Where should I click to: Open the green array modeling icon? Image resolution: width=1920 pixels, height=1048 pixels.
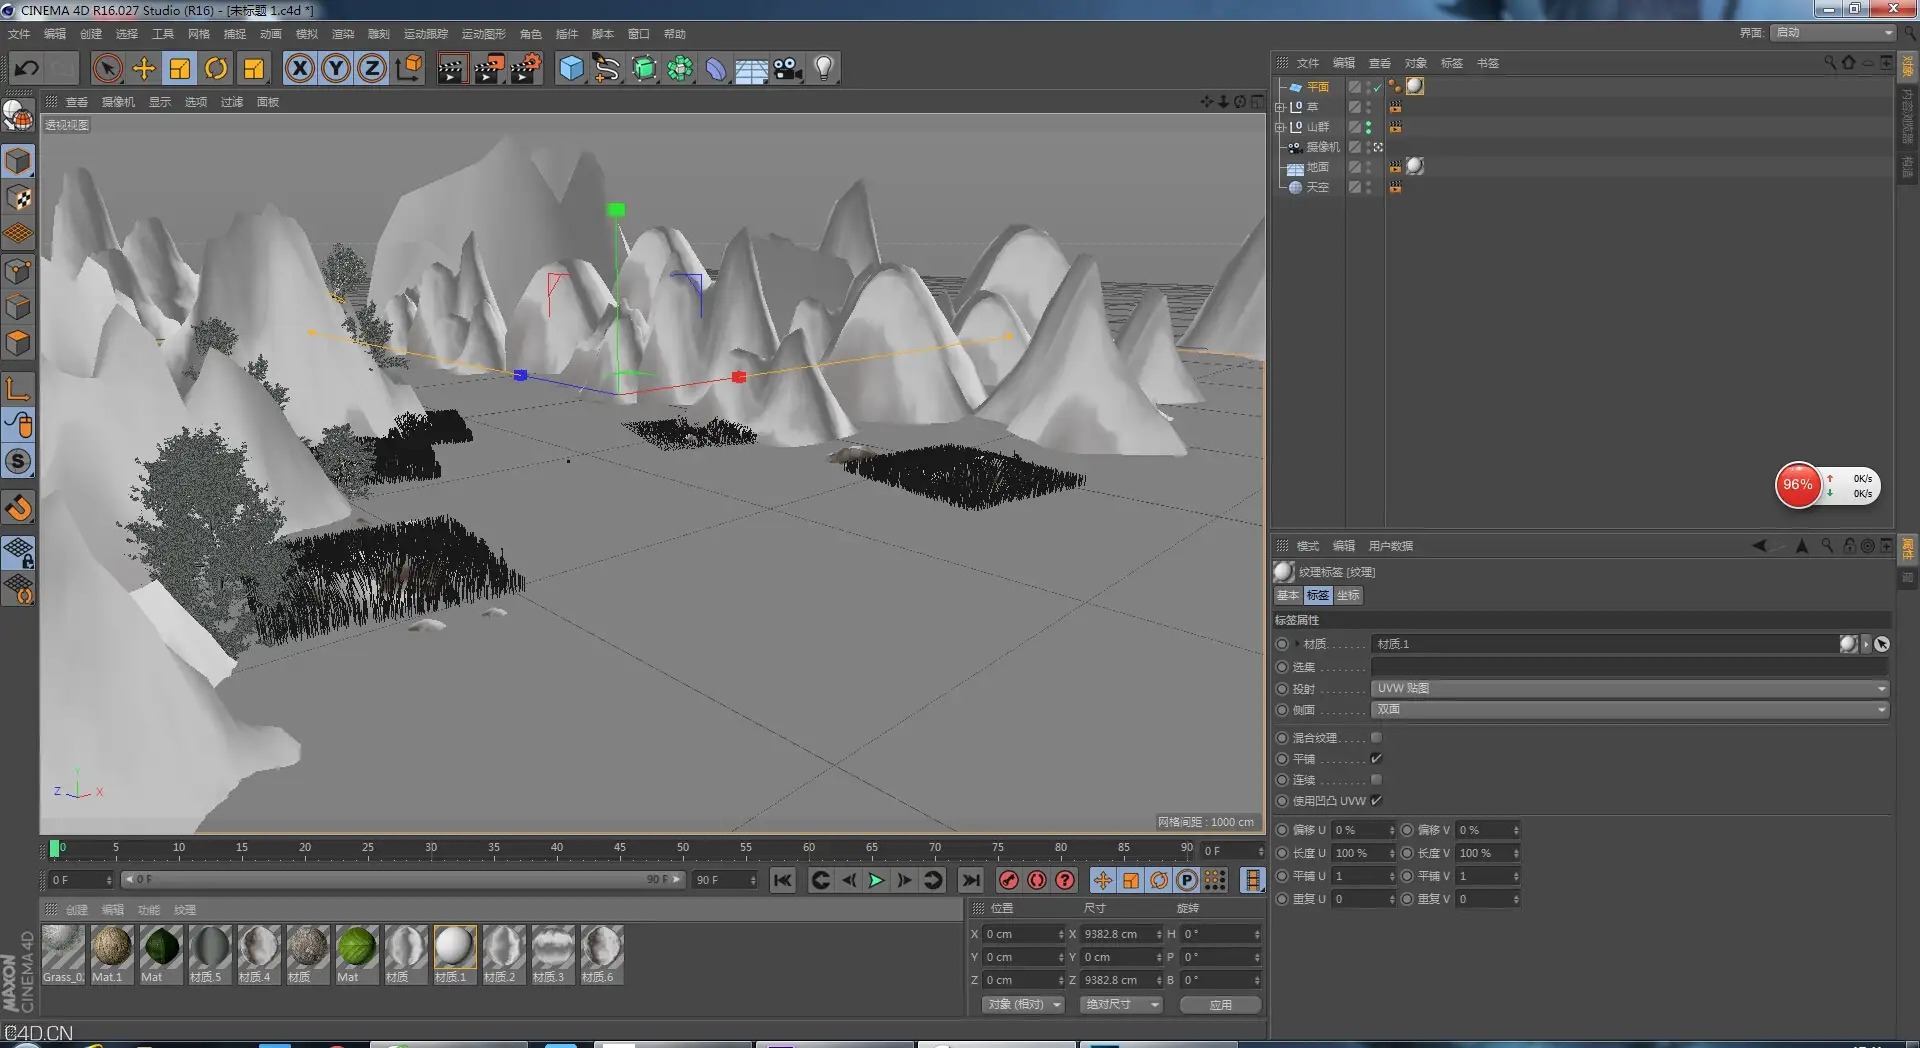tap(680, 68)
